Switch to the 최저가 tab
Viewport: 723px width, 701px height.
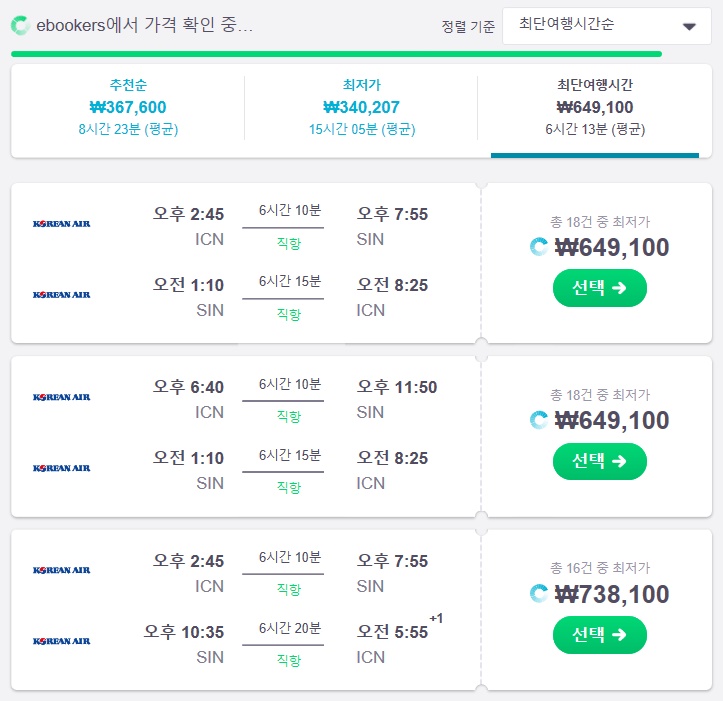(x=362, y=107)
